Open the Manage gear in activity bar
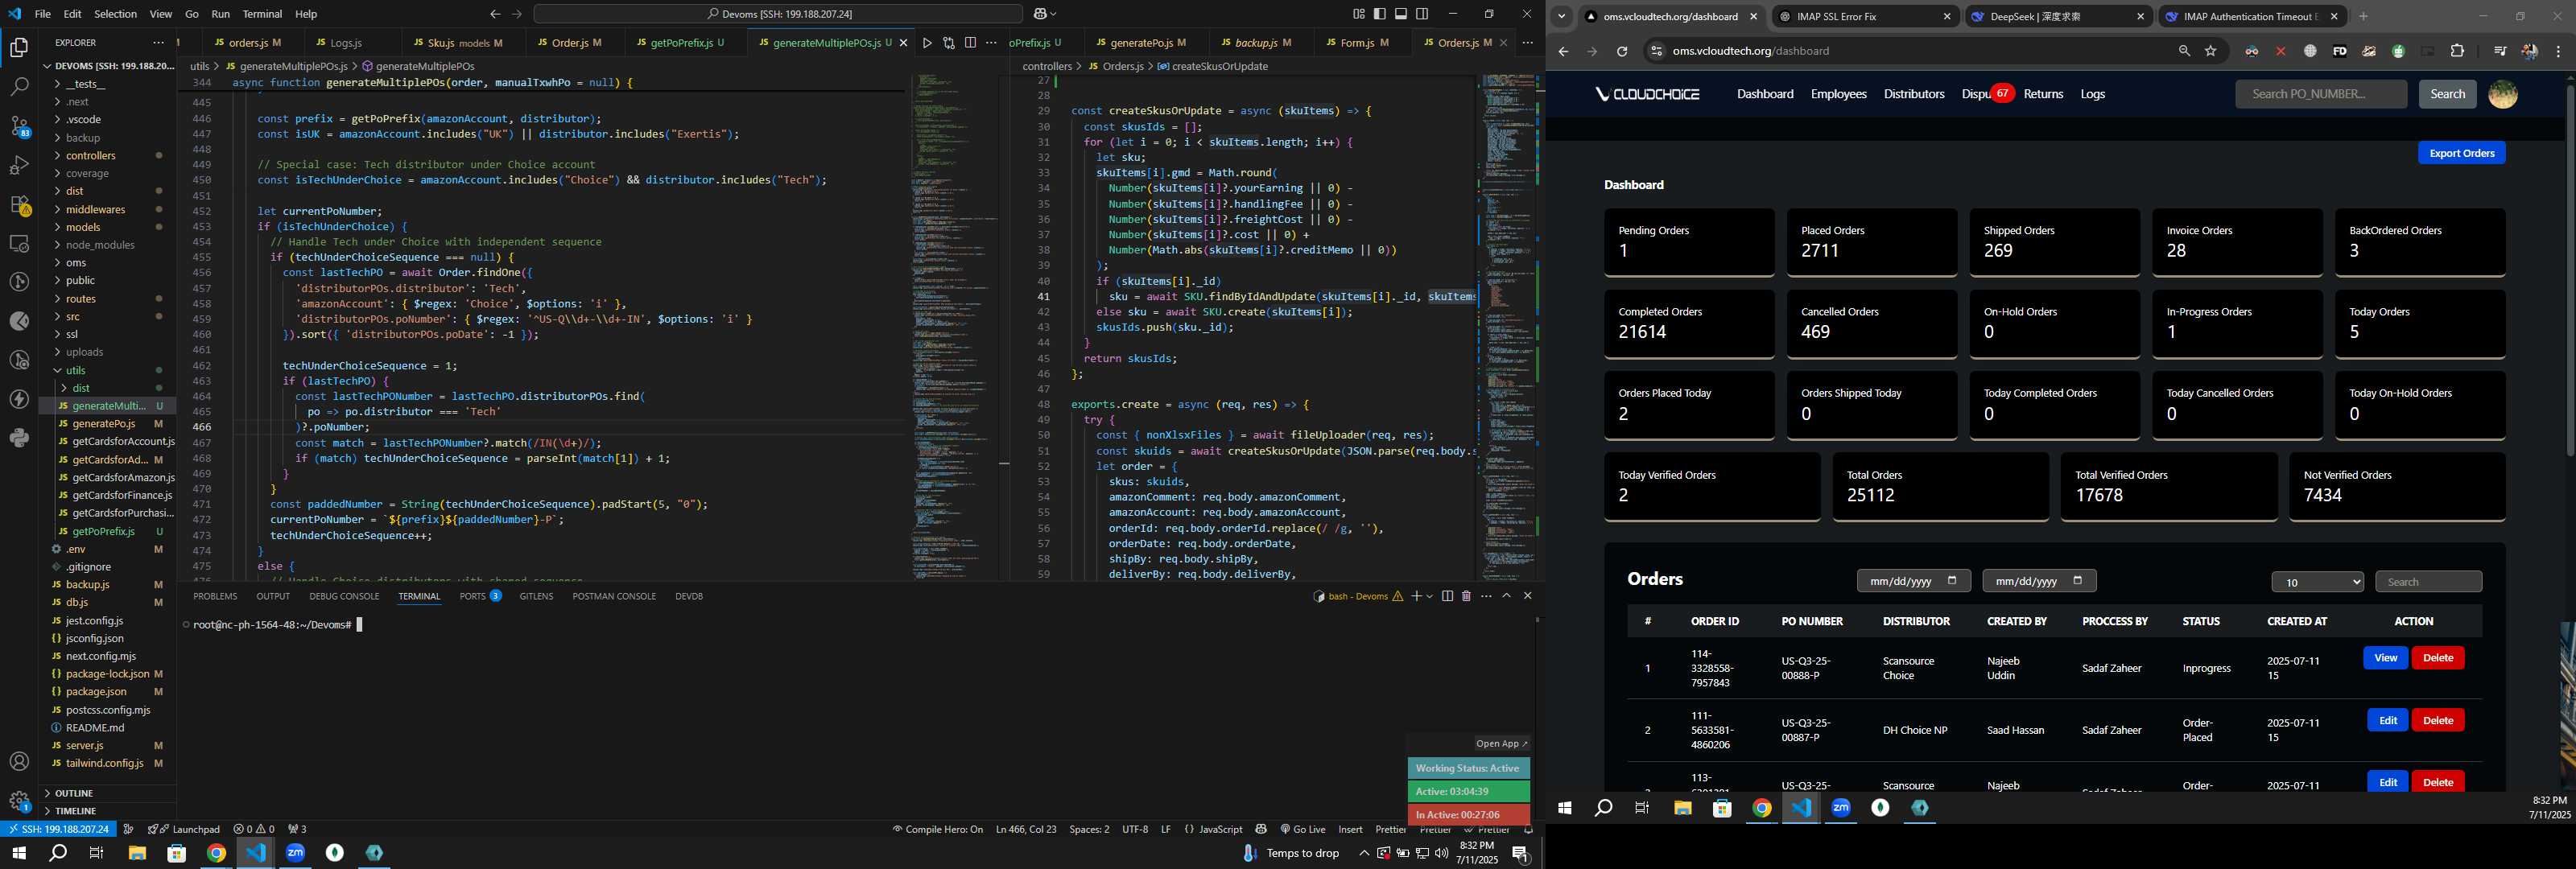This screenshot has height=869, width=2576. [x=19, y=801]
